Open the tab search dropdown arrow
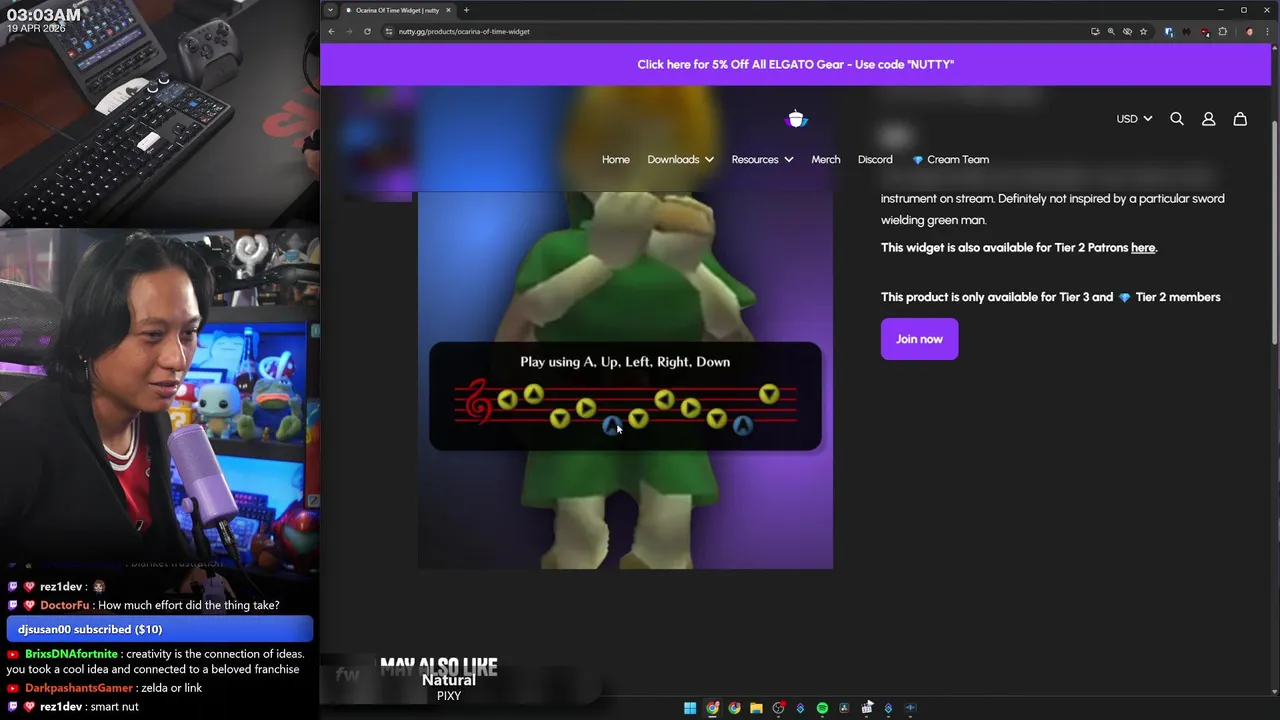The height and width of the screenshot is (720, 1280). pos(330,10)
